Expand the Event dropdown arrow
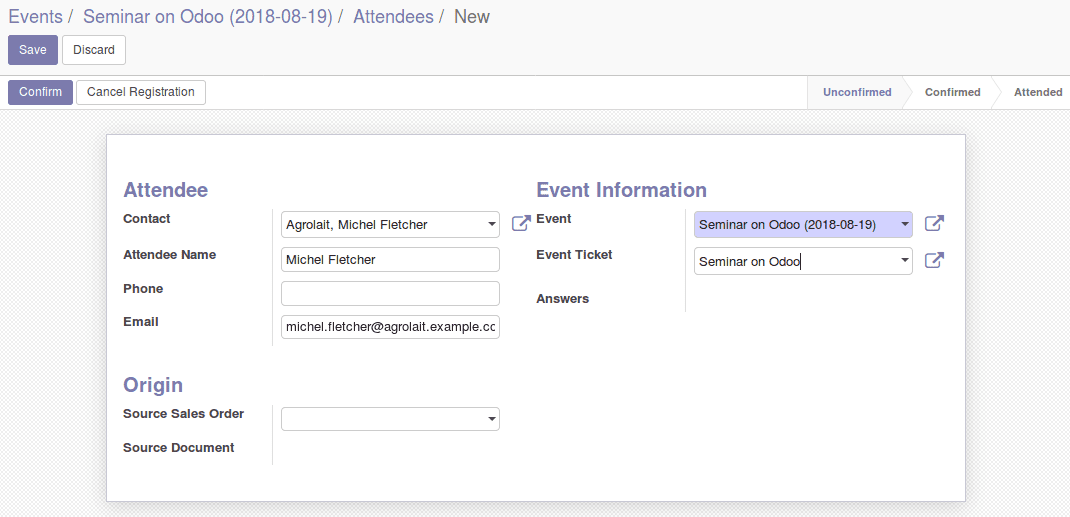The width and height of the screenshot is (1070, 517). pyautogui.click(x=904, y=224)
